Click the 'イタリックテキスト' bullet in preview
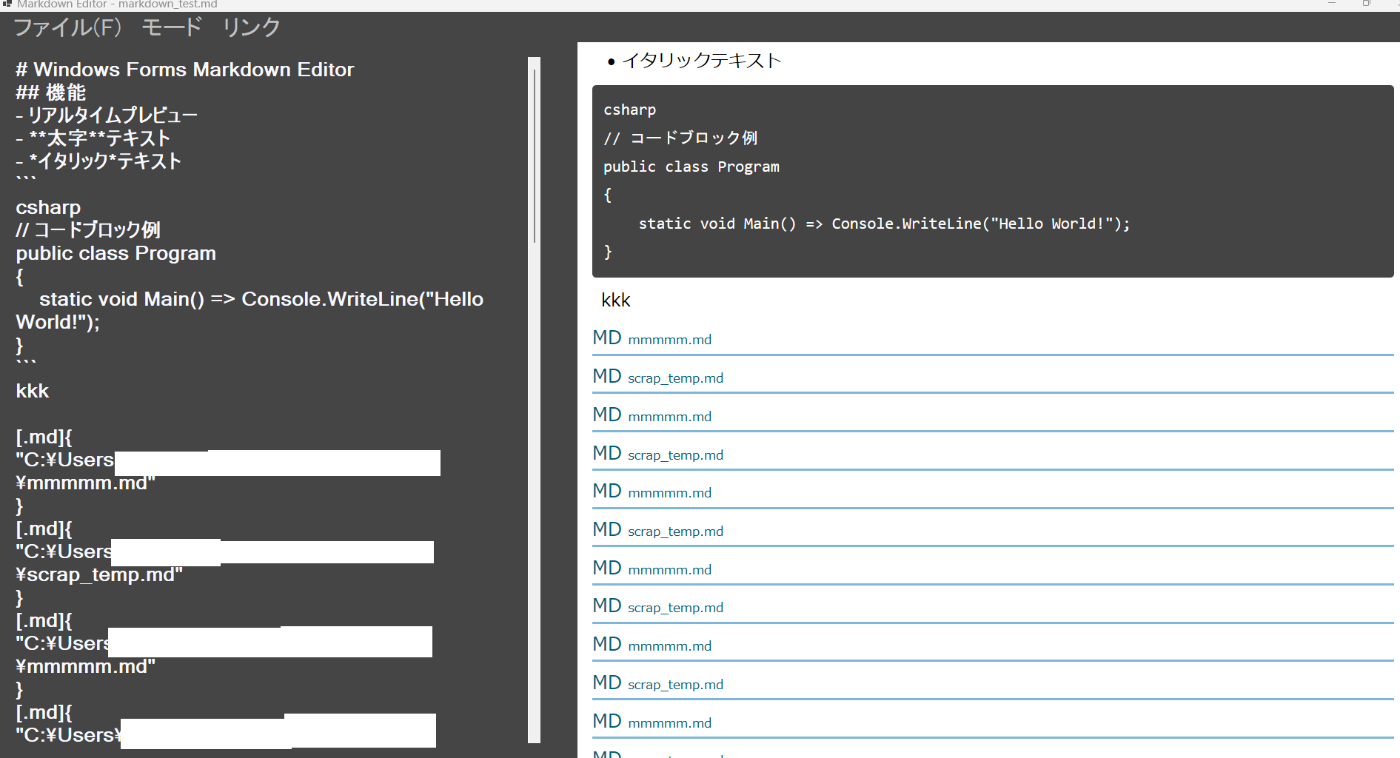The image size is (1400, 758). coord(701,60)
